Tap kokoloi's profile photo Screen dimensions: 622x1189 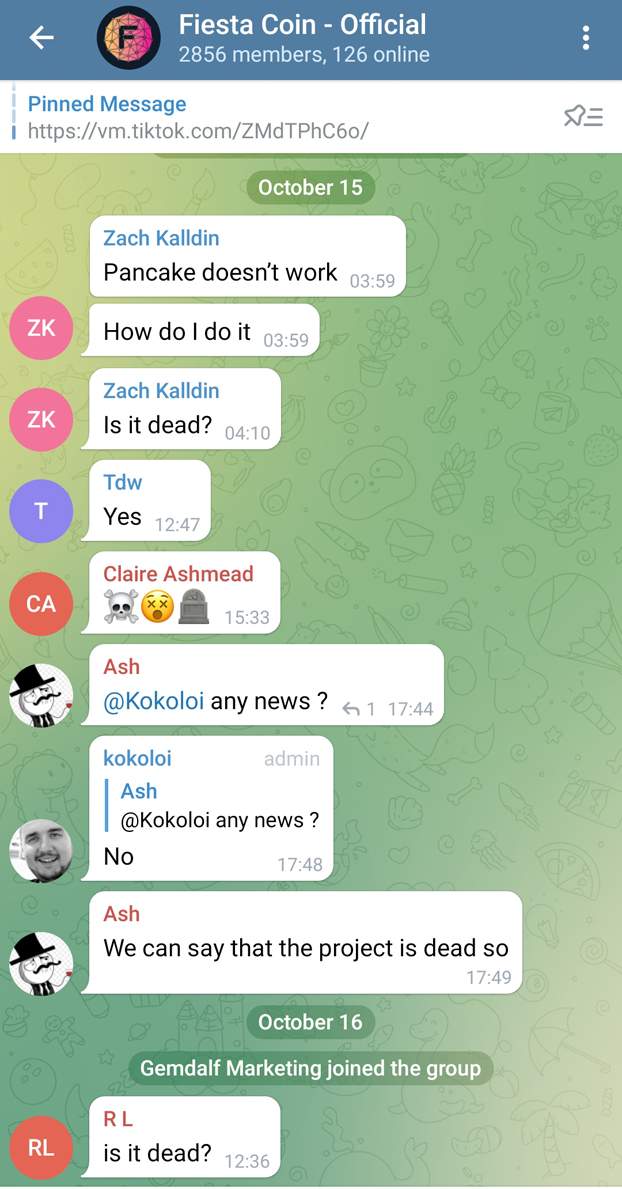[x=41, y=851]
